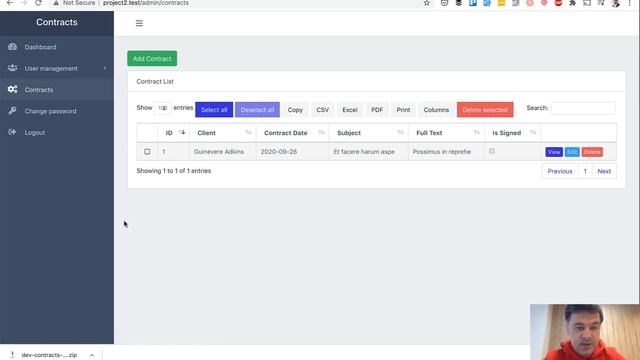Open the Columns visibility dropdown

[436, 110]
